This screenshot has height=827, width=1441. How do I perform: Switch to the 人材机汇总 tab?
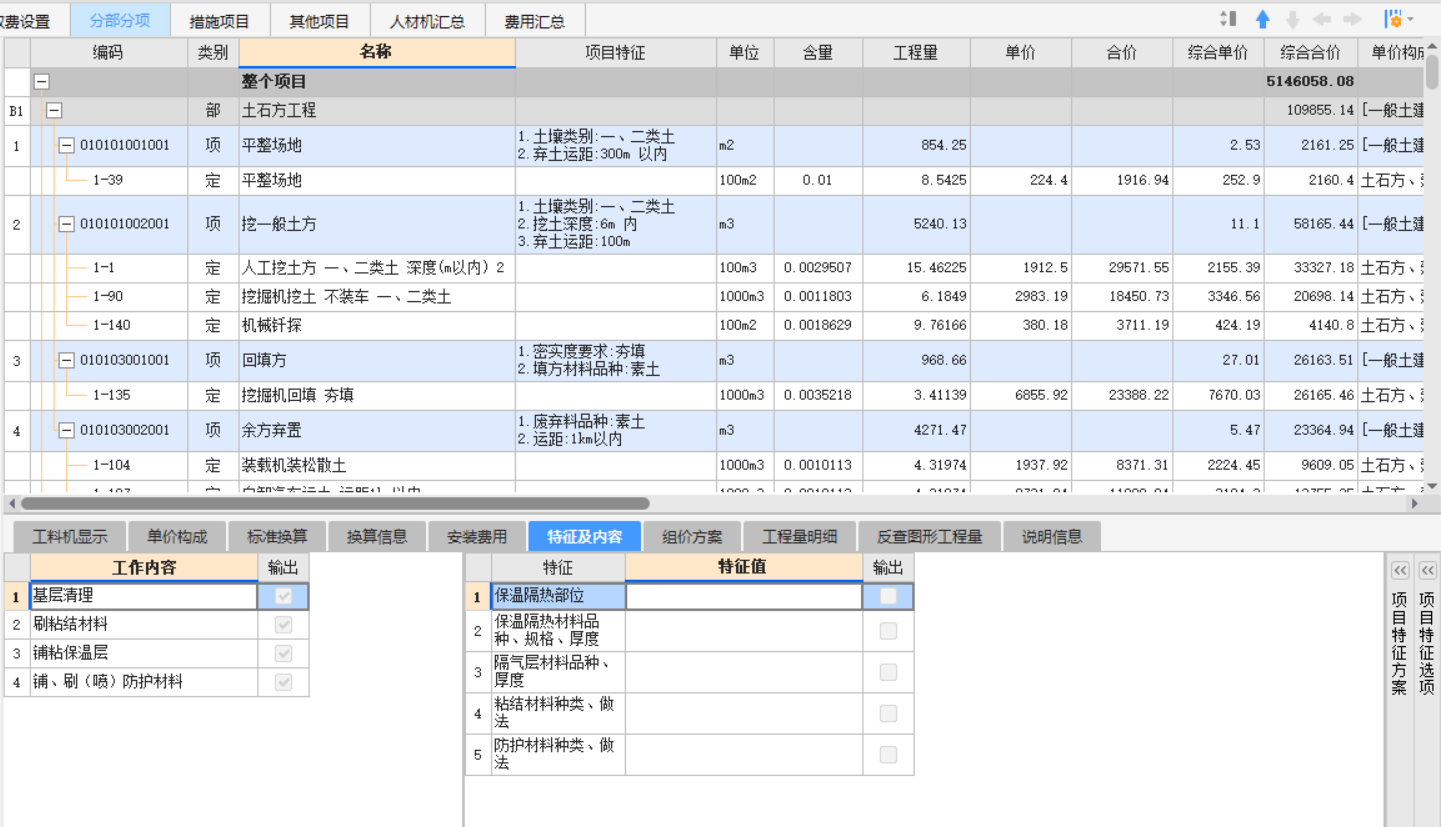coord(427,20)
